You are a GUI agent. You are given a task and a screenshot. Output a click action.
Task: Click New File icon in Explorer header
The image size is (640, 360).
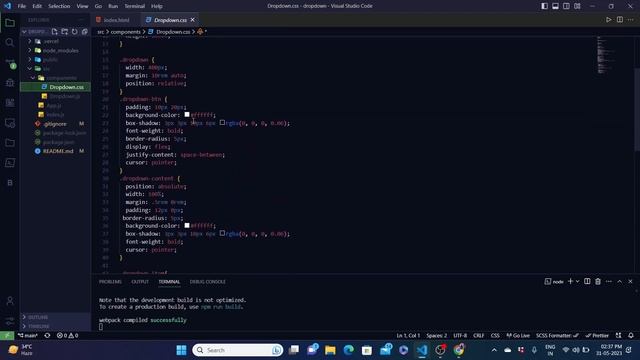(55, 31)
